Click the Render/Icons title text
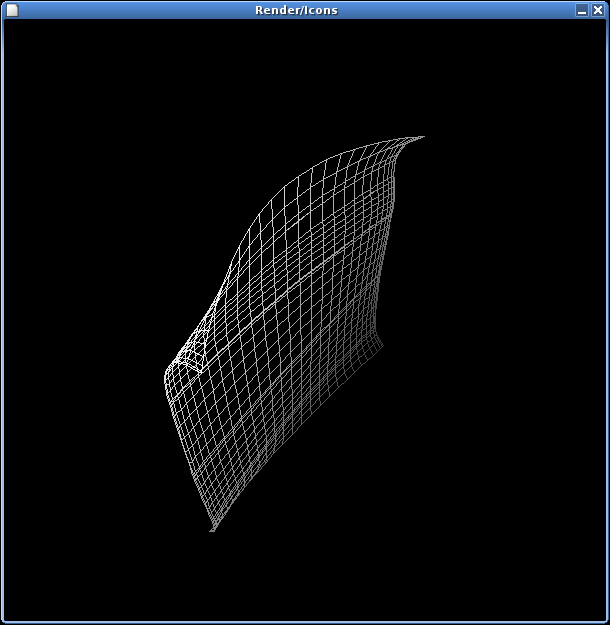Viewport: 610px width, 625px height. point(296,10)
